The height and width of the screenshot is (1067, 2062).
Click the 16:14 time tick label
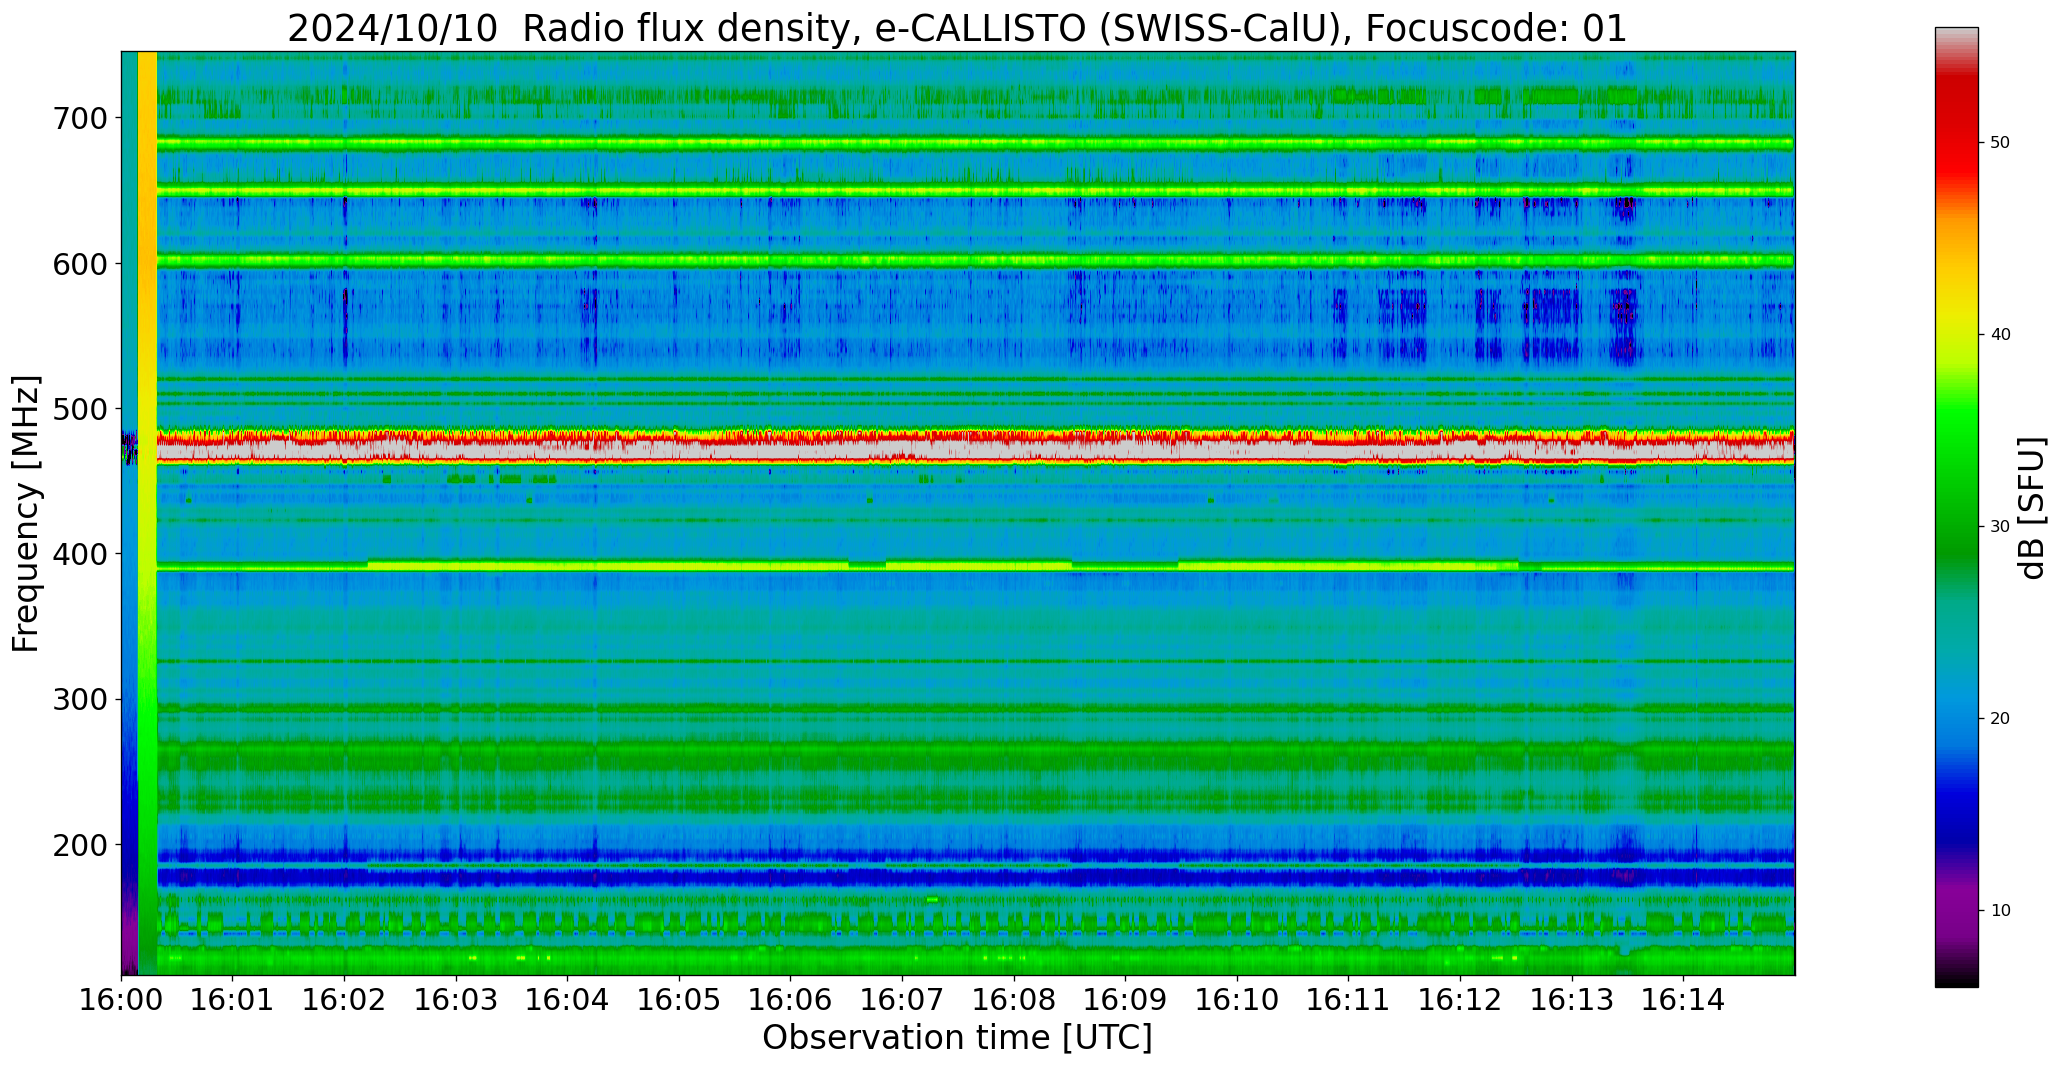(1683, 999)
